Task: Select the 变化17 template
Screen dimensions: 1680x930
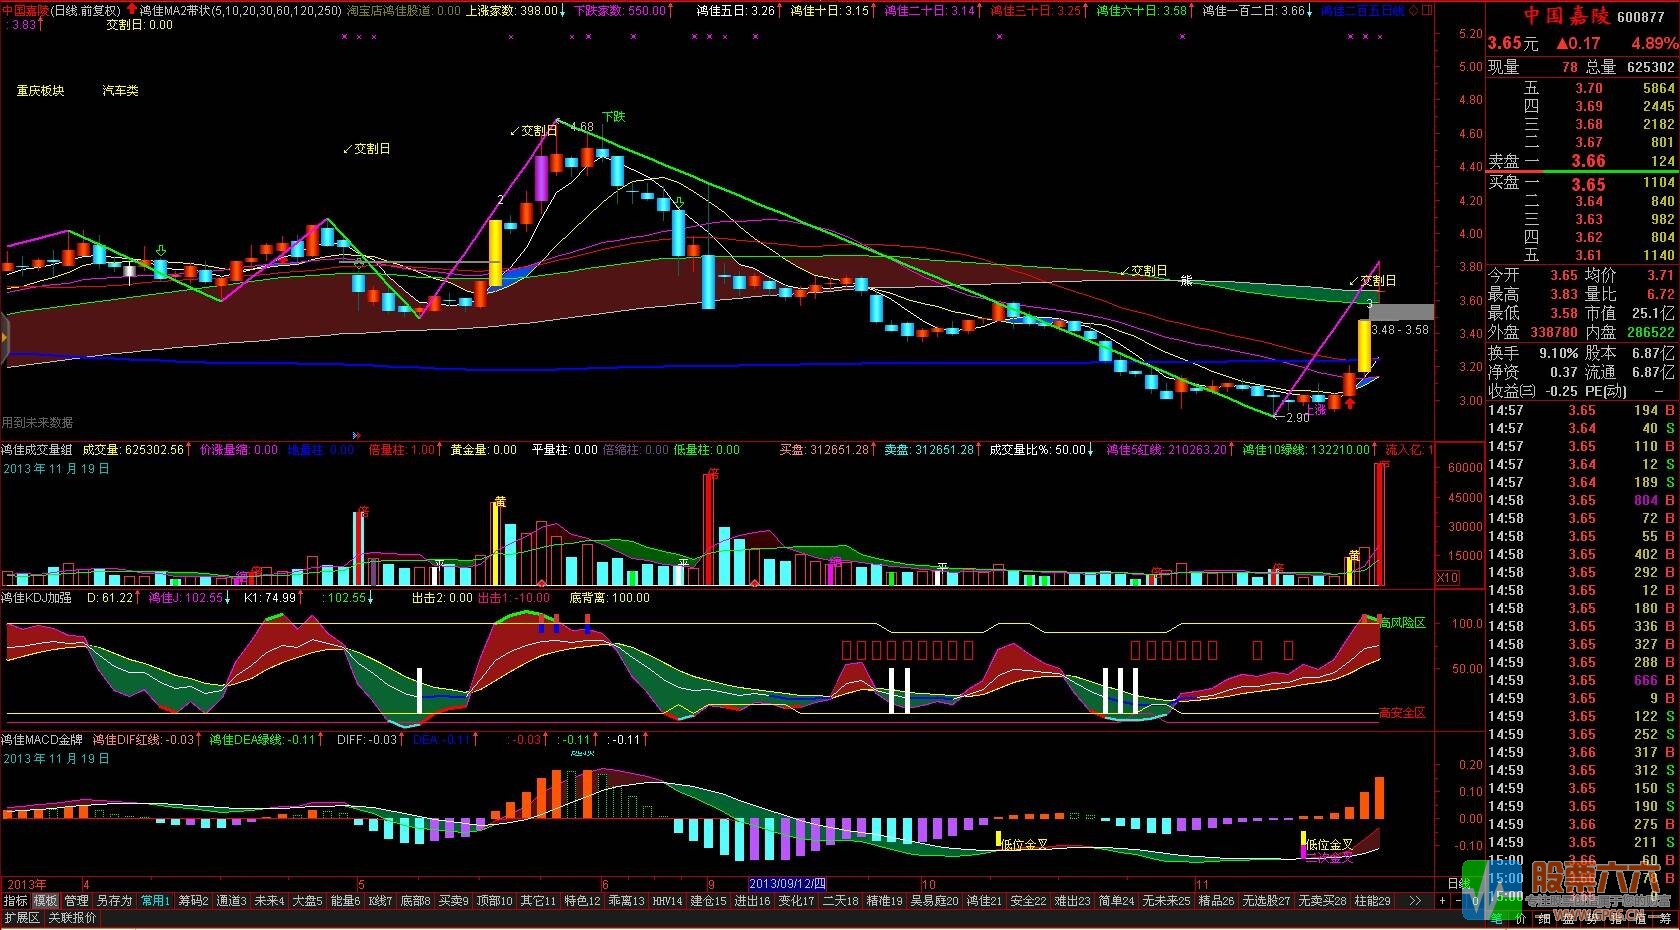Action: (x=796, y=900)
